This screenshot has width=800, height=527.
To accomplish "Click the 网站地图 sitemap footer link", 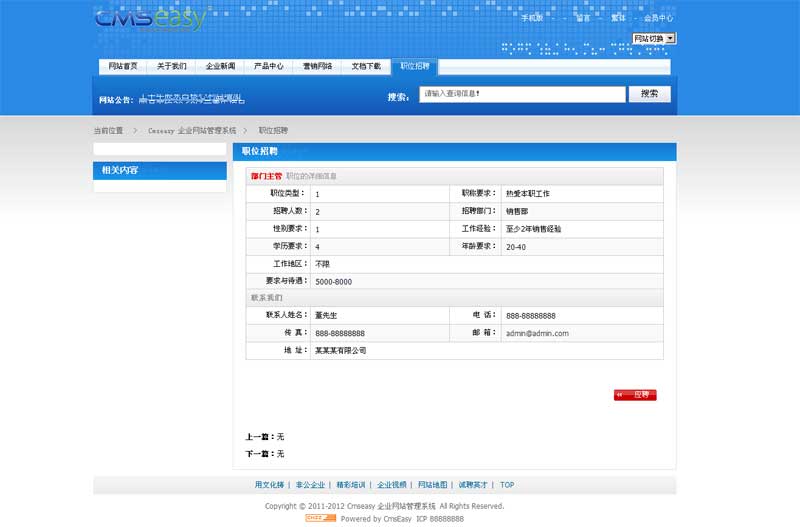I will coord(434,485).
